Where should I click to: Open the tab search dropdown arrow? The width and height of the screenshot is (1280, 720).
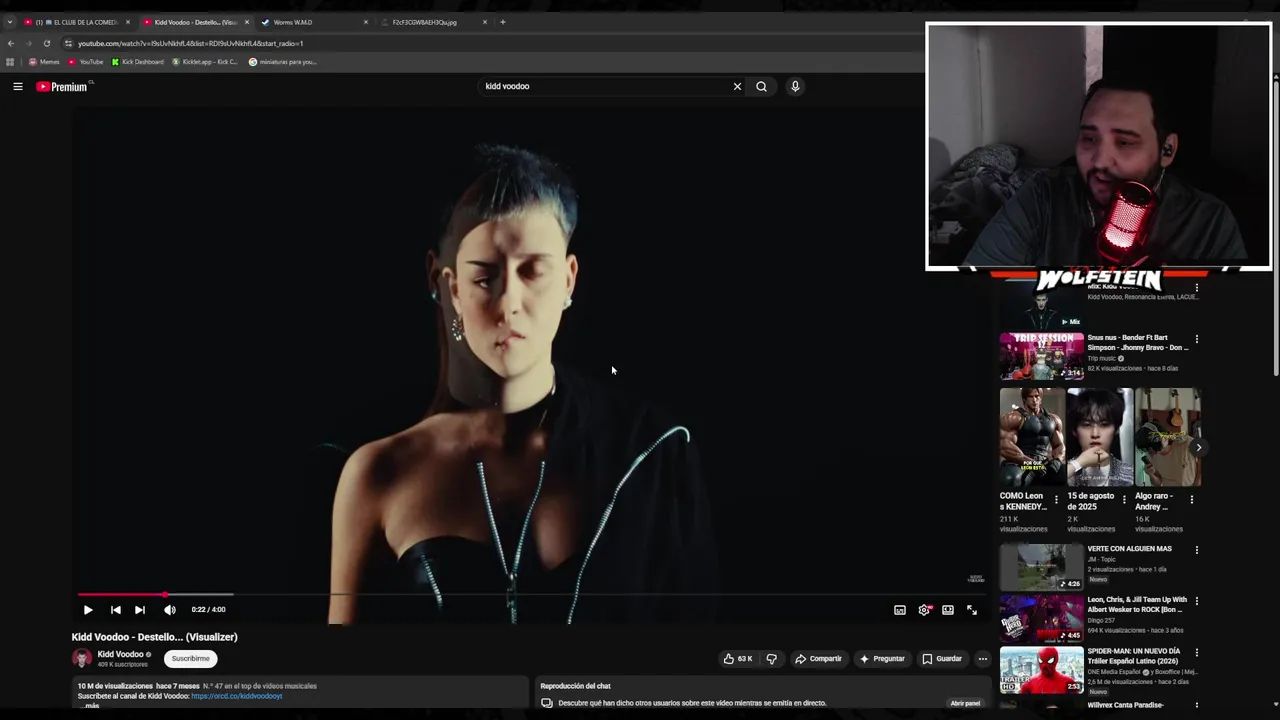10,22
